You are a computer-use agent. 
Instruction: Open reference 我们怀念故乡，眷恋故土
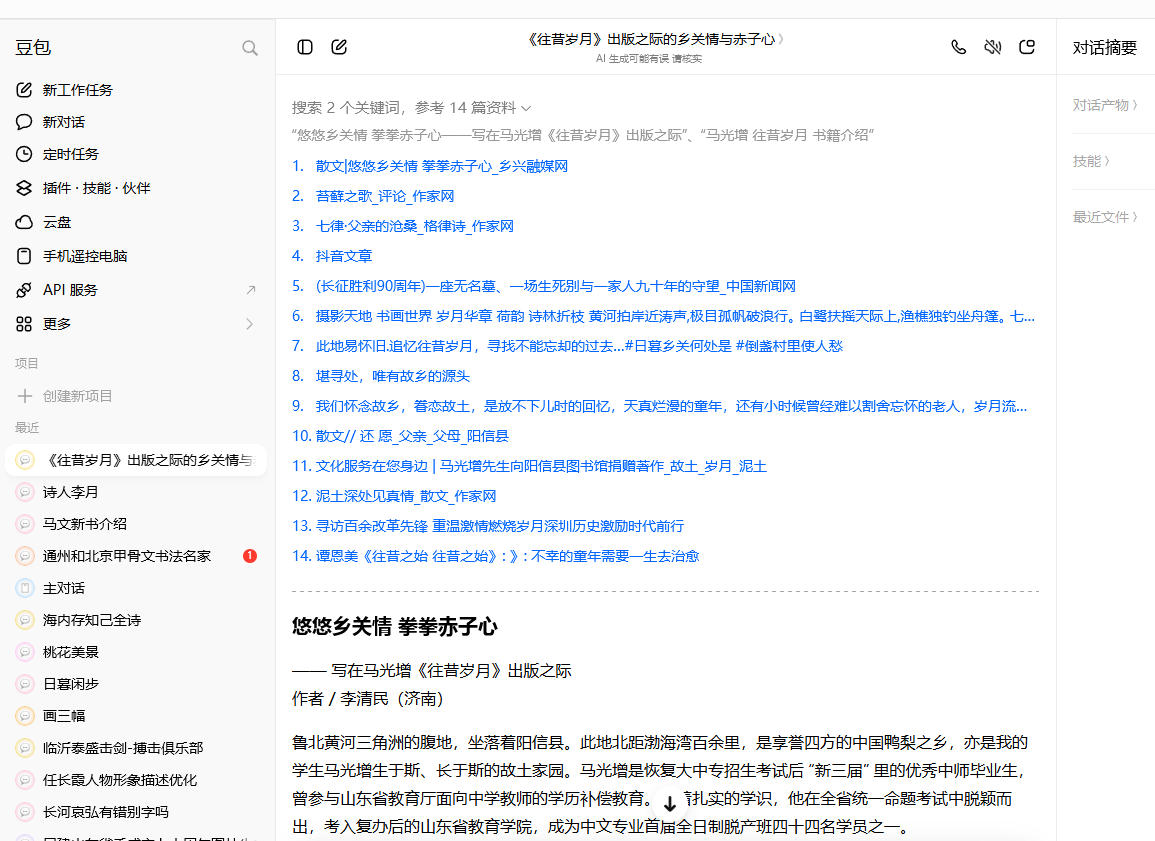671,406
